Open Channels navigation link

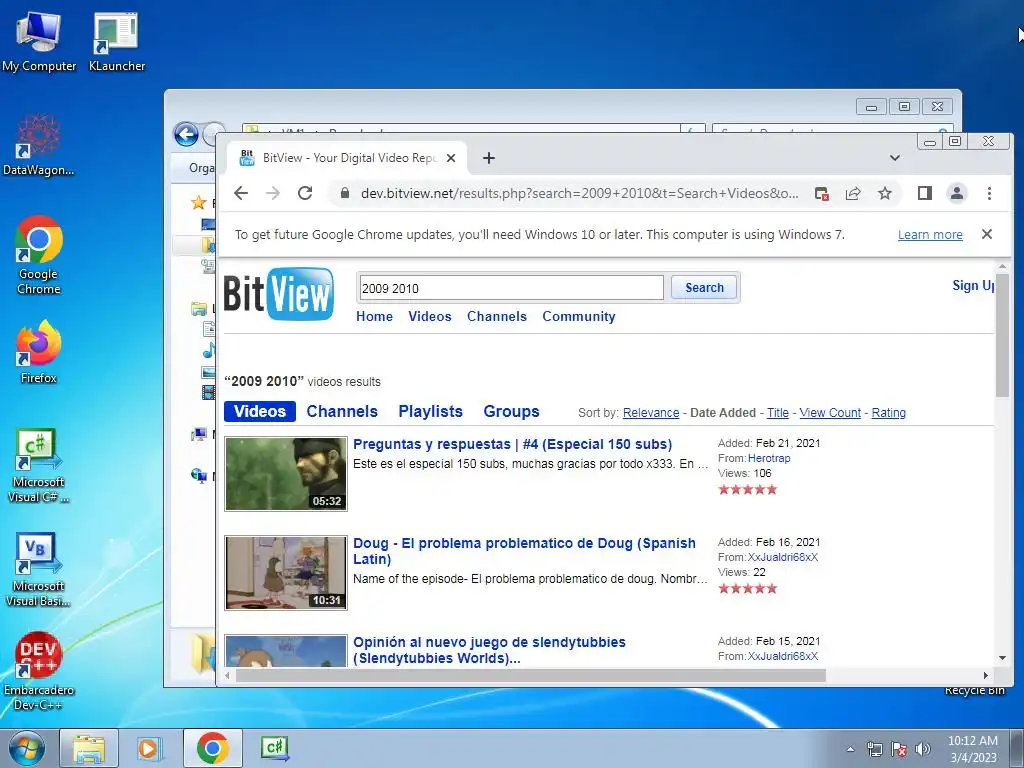point(496,316)
